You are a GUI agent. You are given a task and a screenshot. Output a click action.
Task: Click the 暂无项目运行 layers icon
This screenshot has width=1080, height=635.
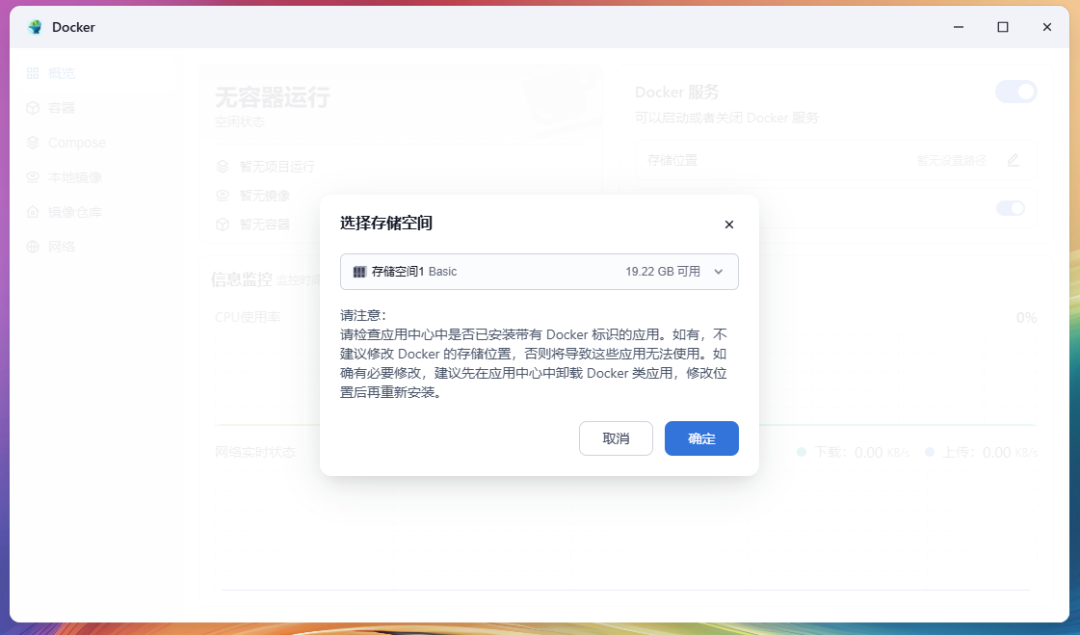click(222, 167)
